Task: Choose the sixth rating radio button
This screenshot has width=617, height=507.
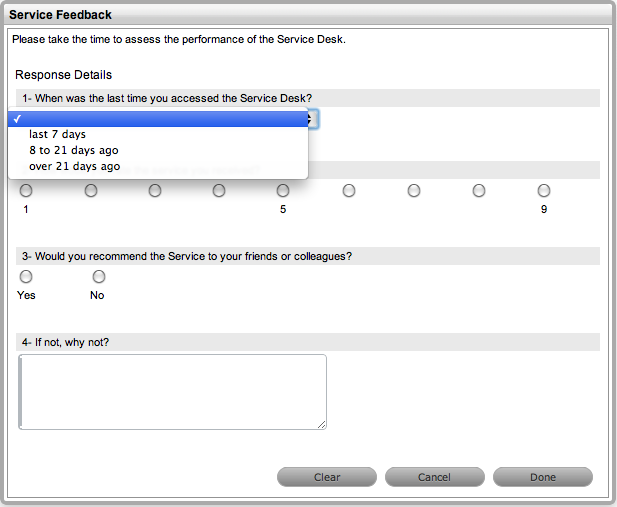Action: (x=349, y=190)
